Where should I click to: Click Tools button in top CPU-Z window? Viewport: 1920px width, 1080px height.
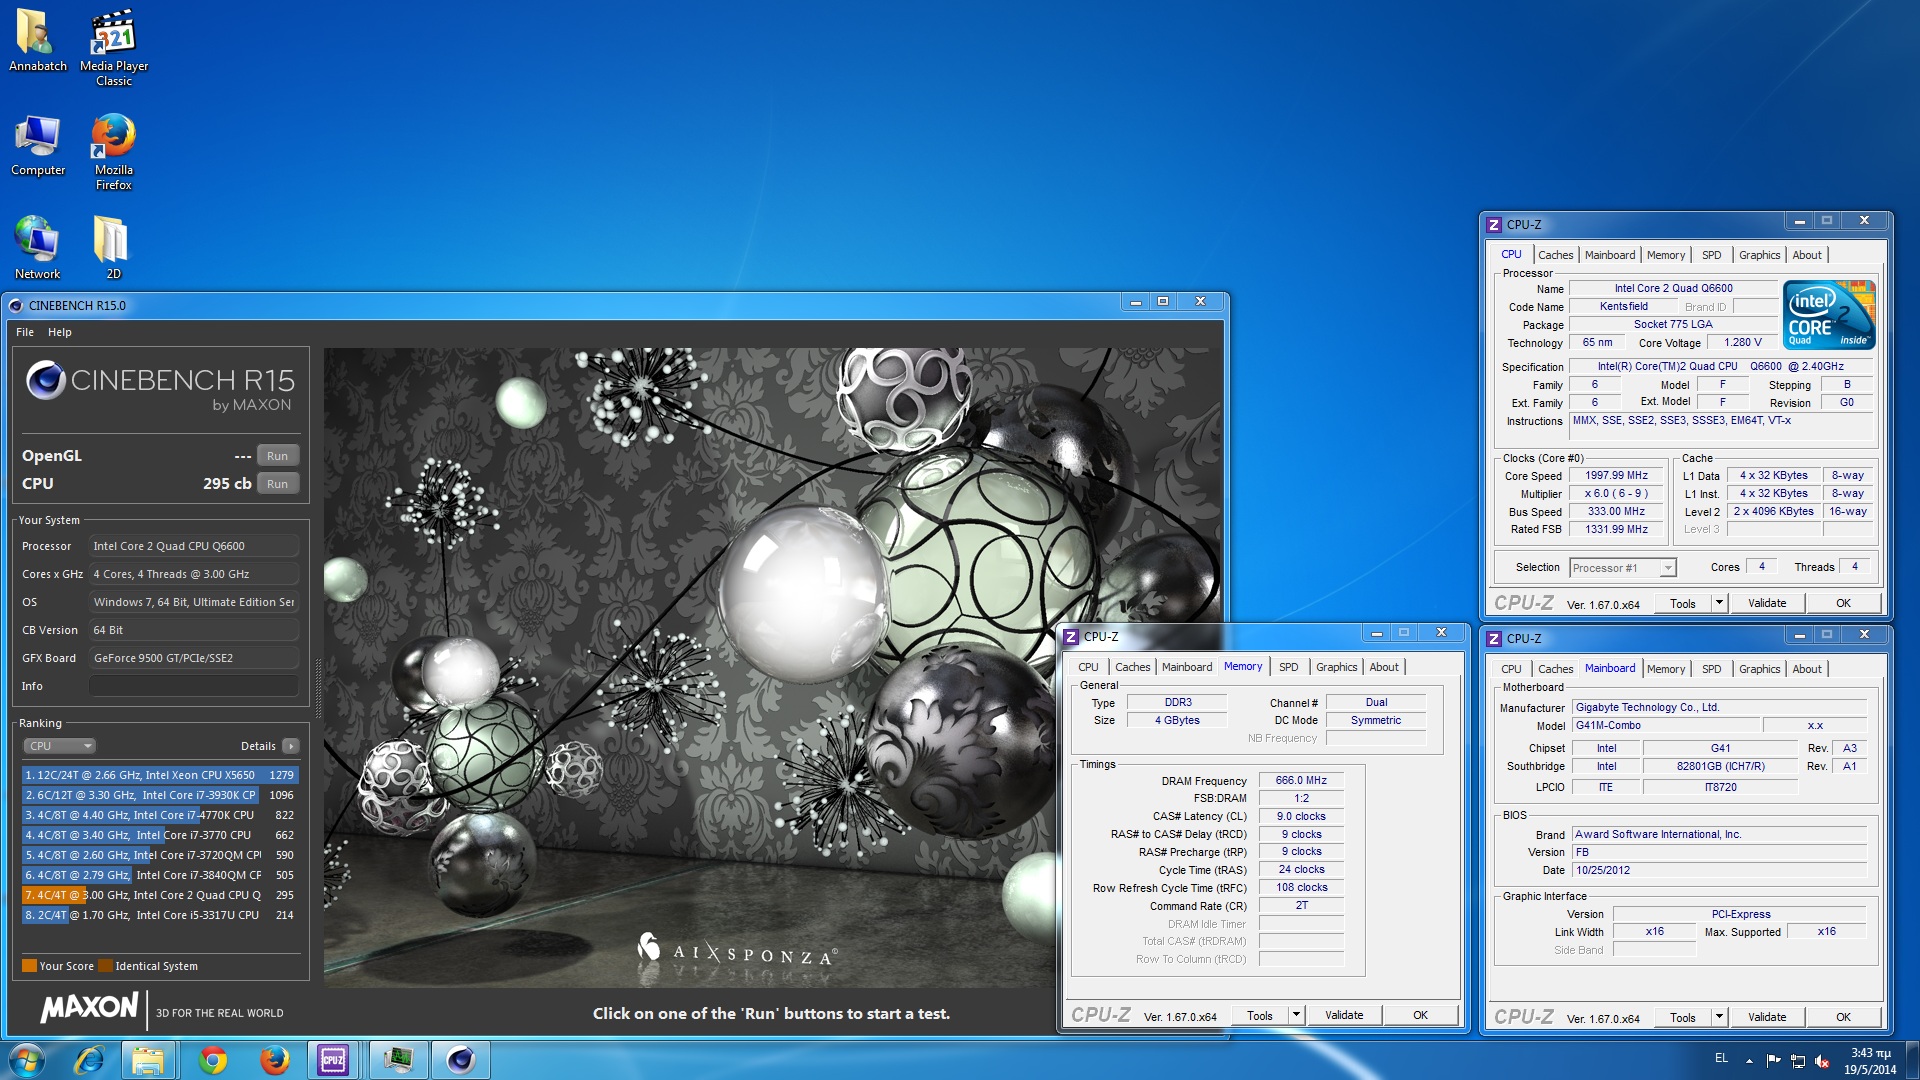click(x=1683, y=603)
